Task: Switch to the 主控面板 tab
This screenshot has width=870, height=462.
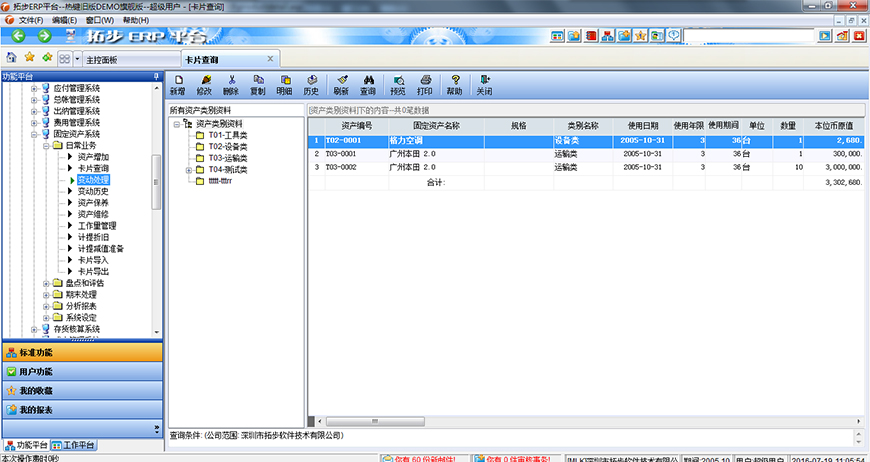Action: coord(101,60)
